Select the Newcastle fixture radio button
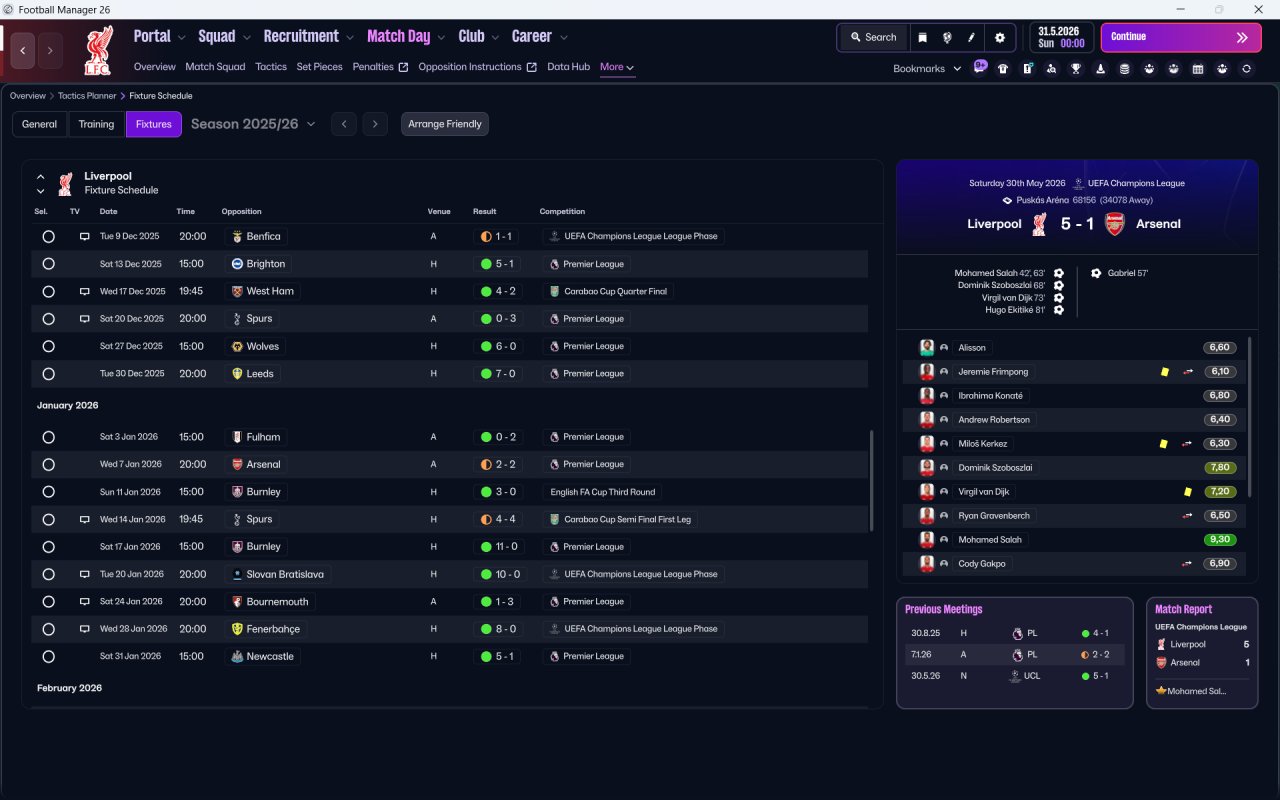 coord(48,657)
